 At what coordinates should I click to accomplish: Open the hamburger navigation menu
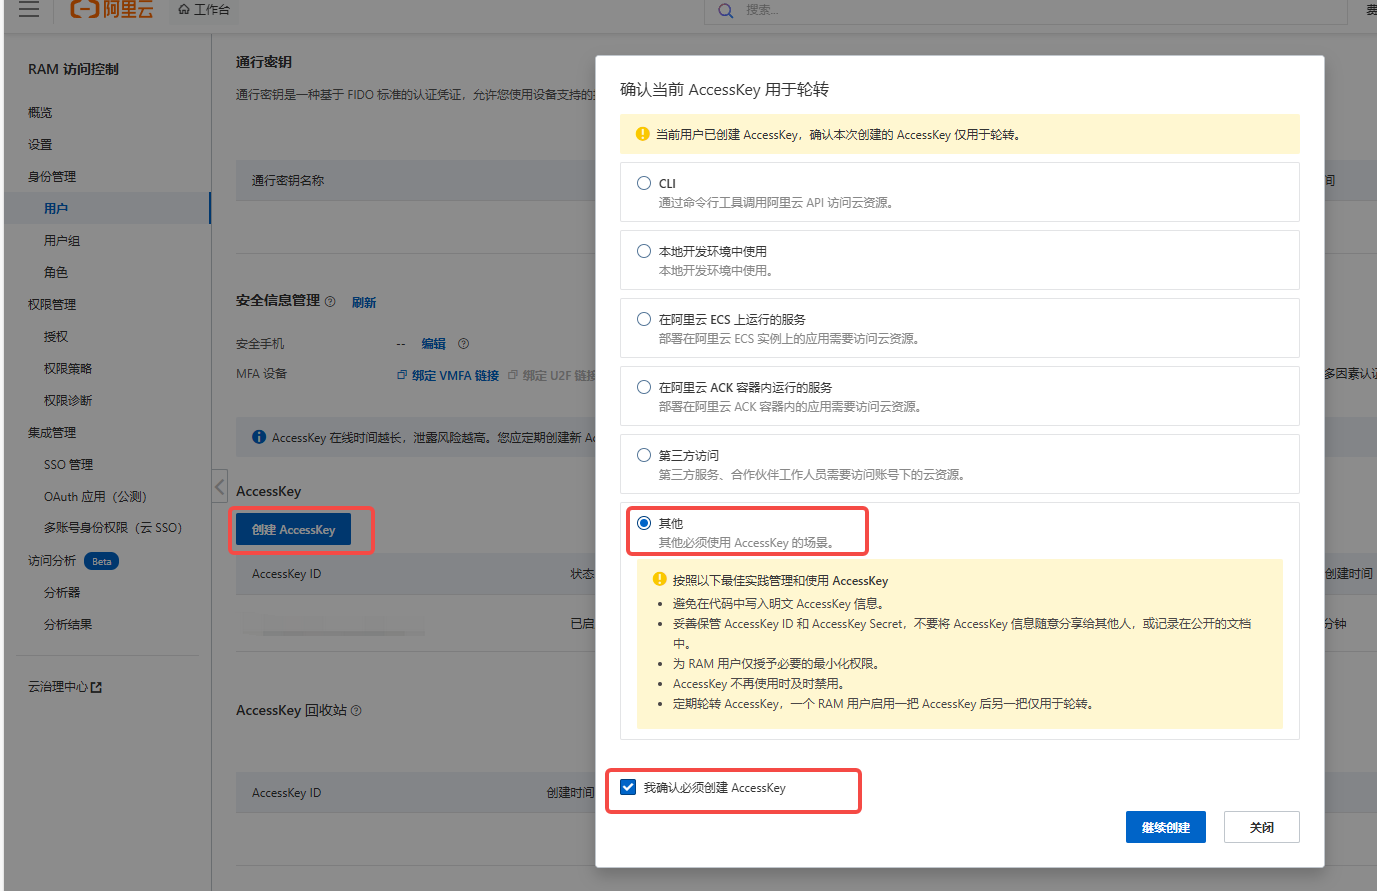(x=29, y=9)
